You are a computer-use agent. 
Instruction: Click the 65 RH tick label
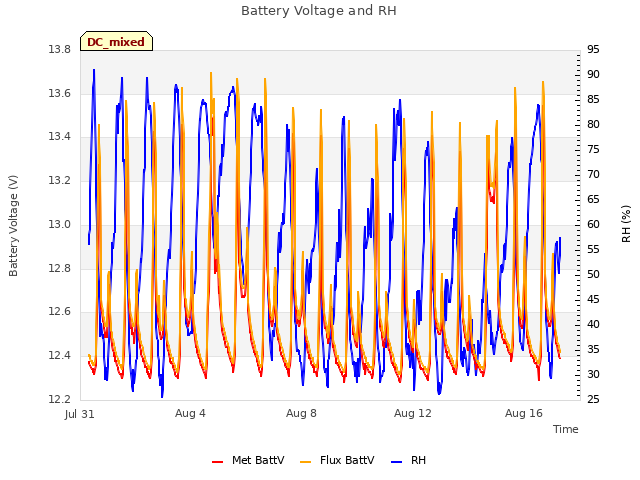coord(593,199)
